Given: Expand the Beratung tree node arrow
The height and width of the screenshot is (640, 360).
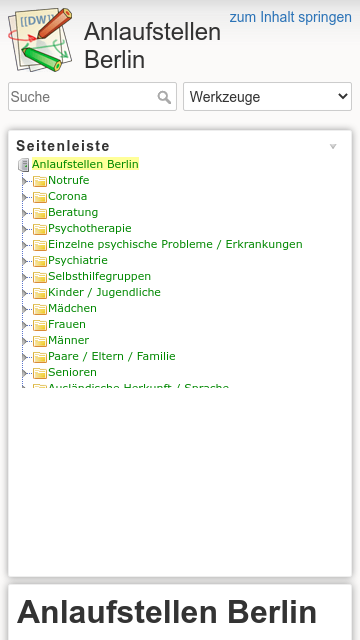Looking at the screenshot, I should [24, 213].
